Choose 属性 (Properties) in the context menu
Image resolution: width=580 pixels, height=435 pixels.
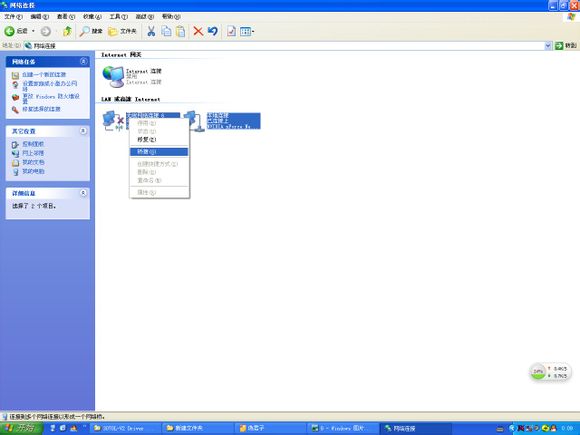coord(159,192)
